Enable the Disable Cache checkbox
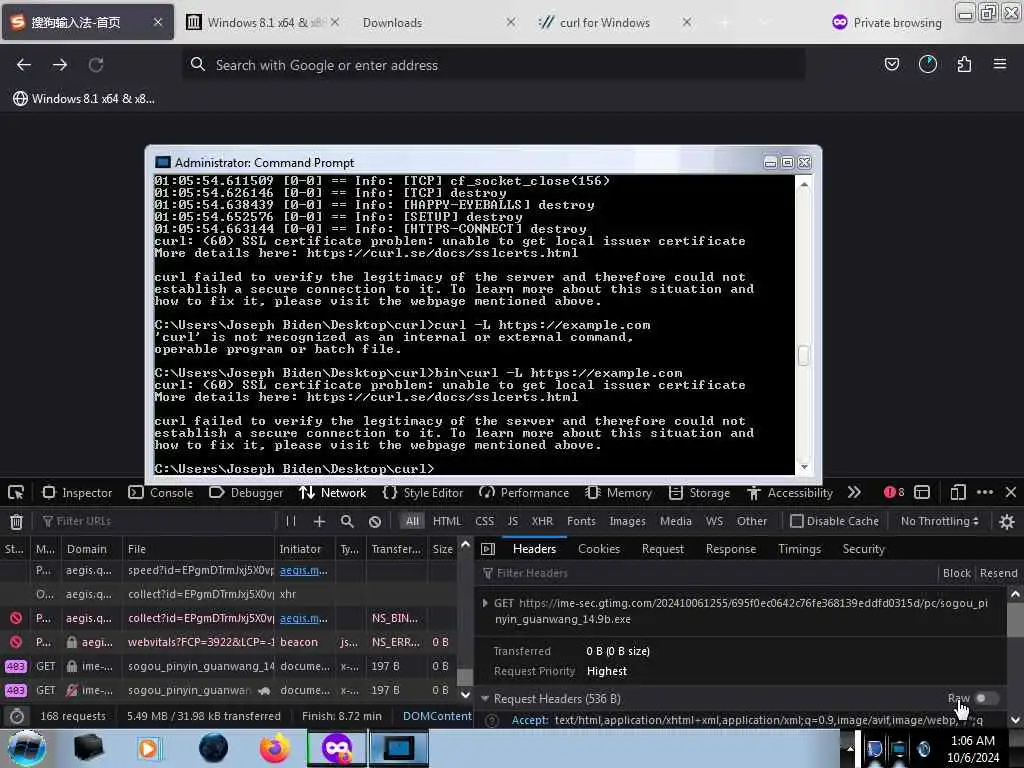Screen dimensions: 1024x768 [x=796, y=521]
